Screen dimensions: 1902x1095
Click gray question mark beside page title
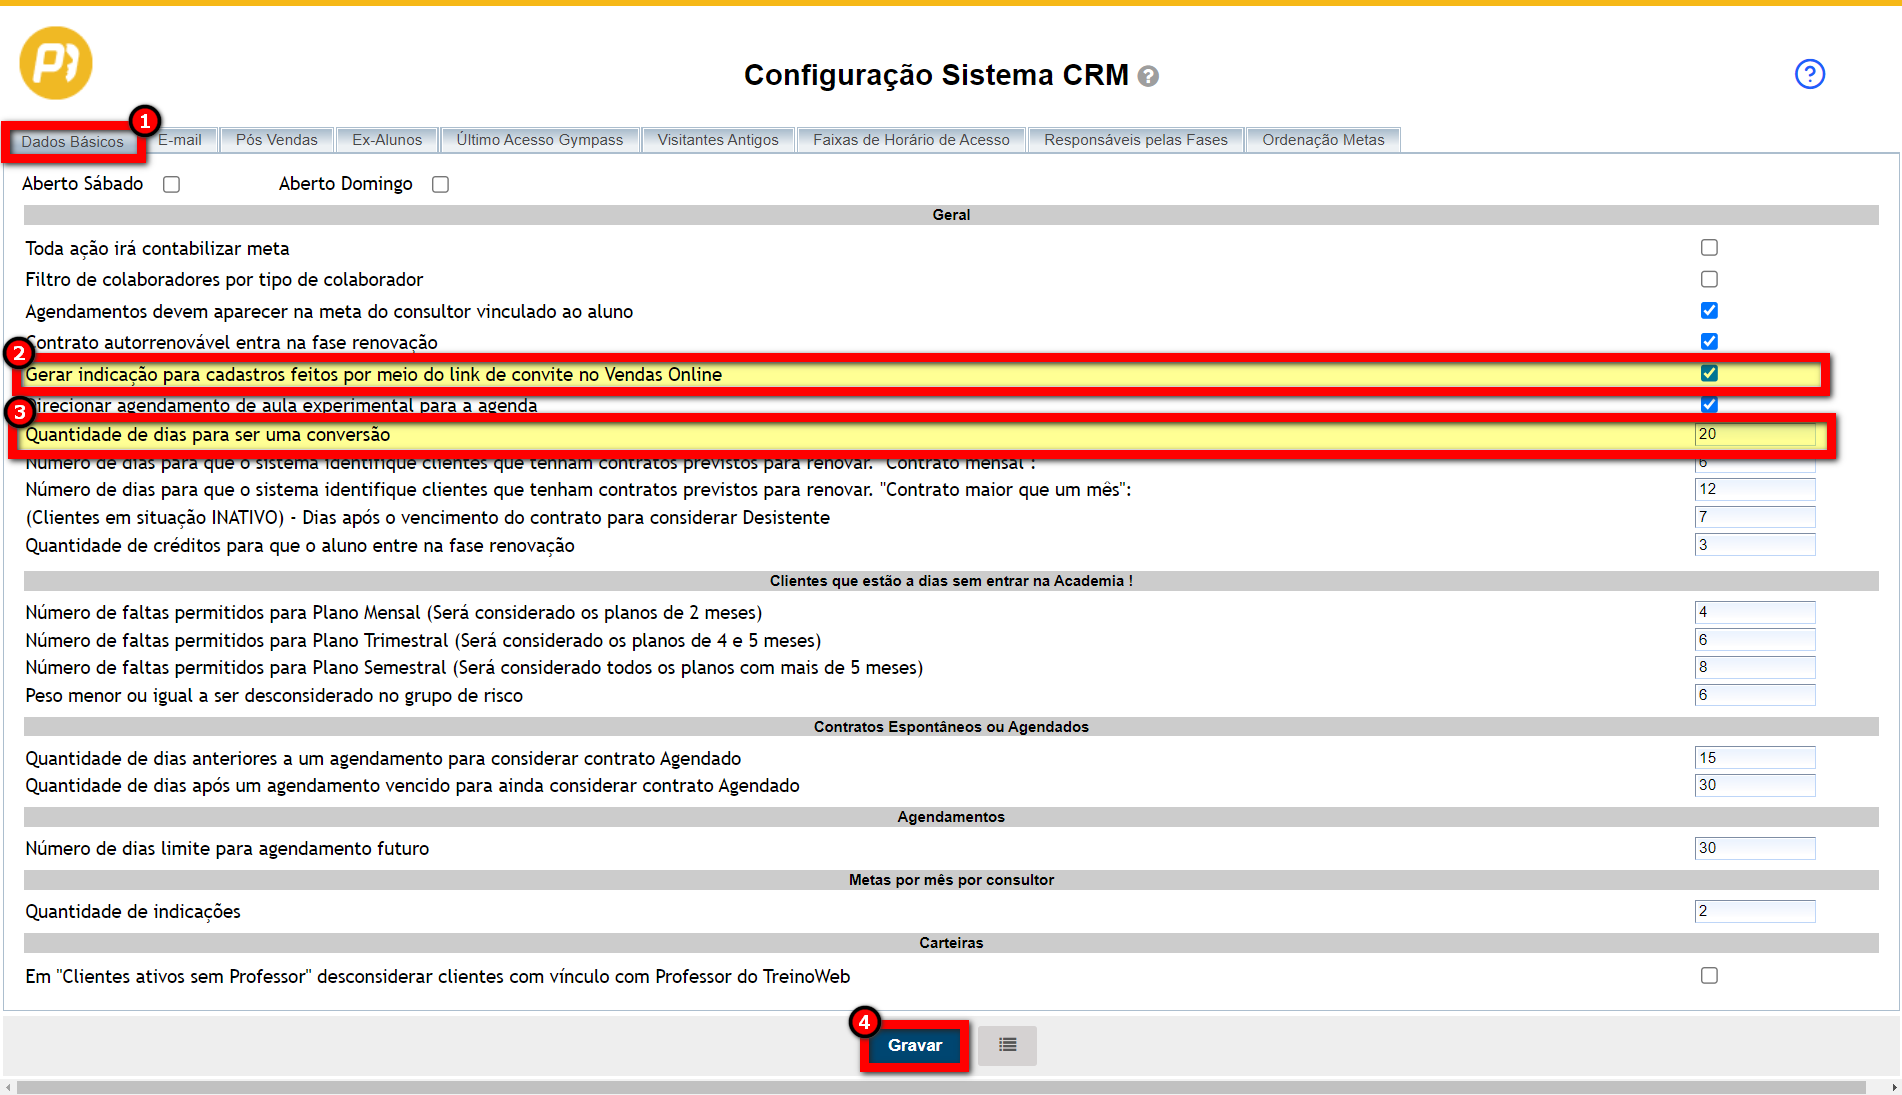(1148, 77)
